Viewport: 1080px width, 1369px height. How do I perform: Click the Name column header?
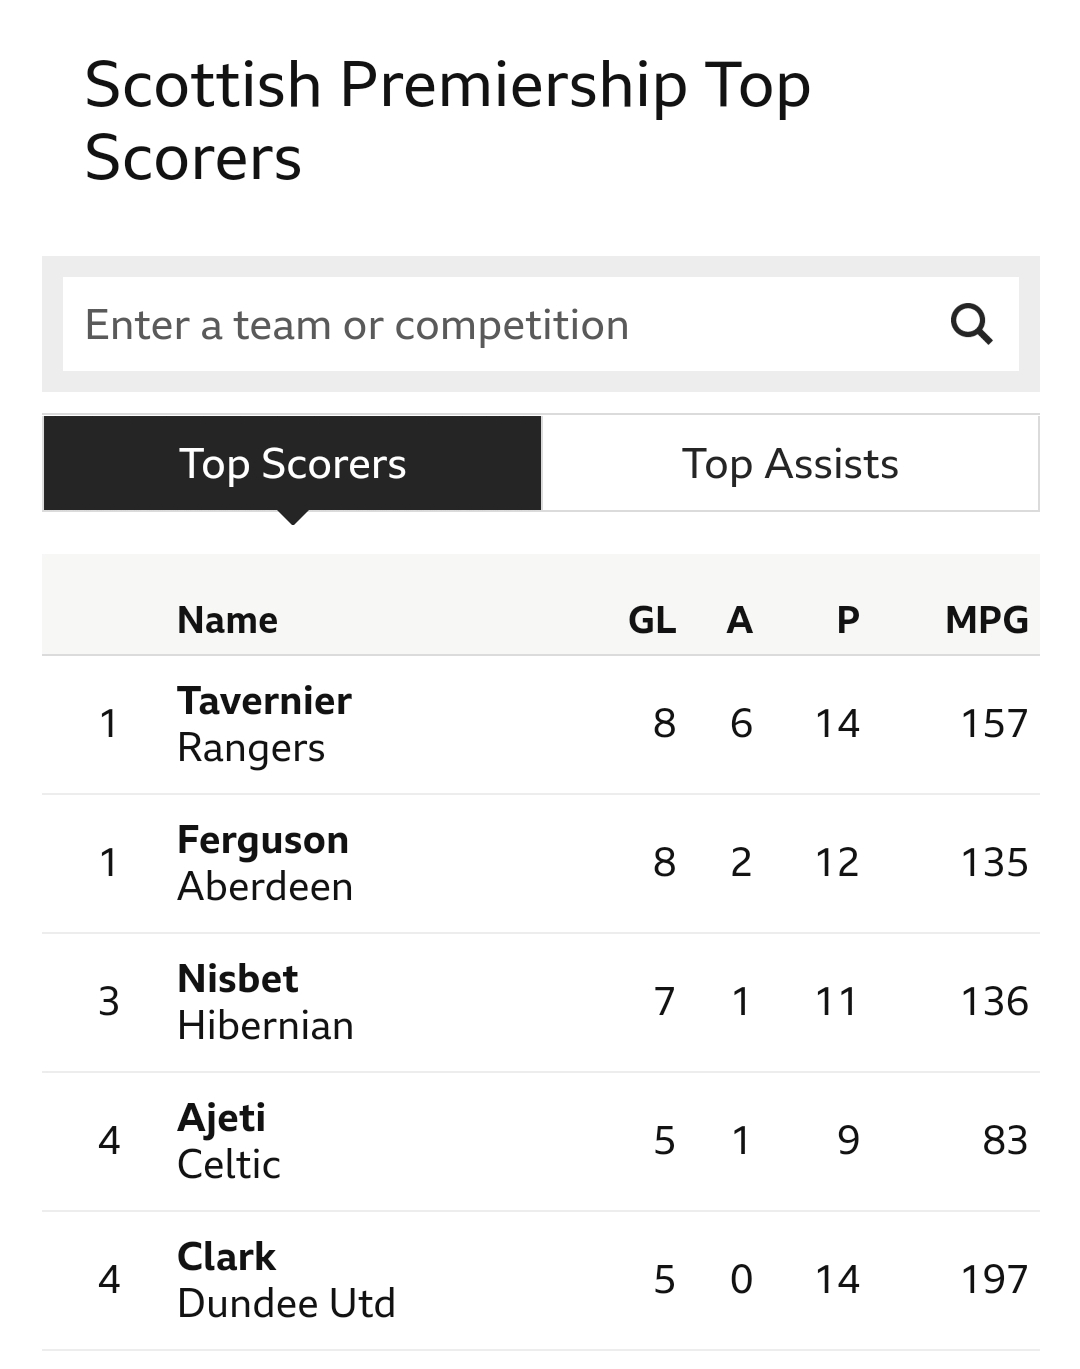228,620
